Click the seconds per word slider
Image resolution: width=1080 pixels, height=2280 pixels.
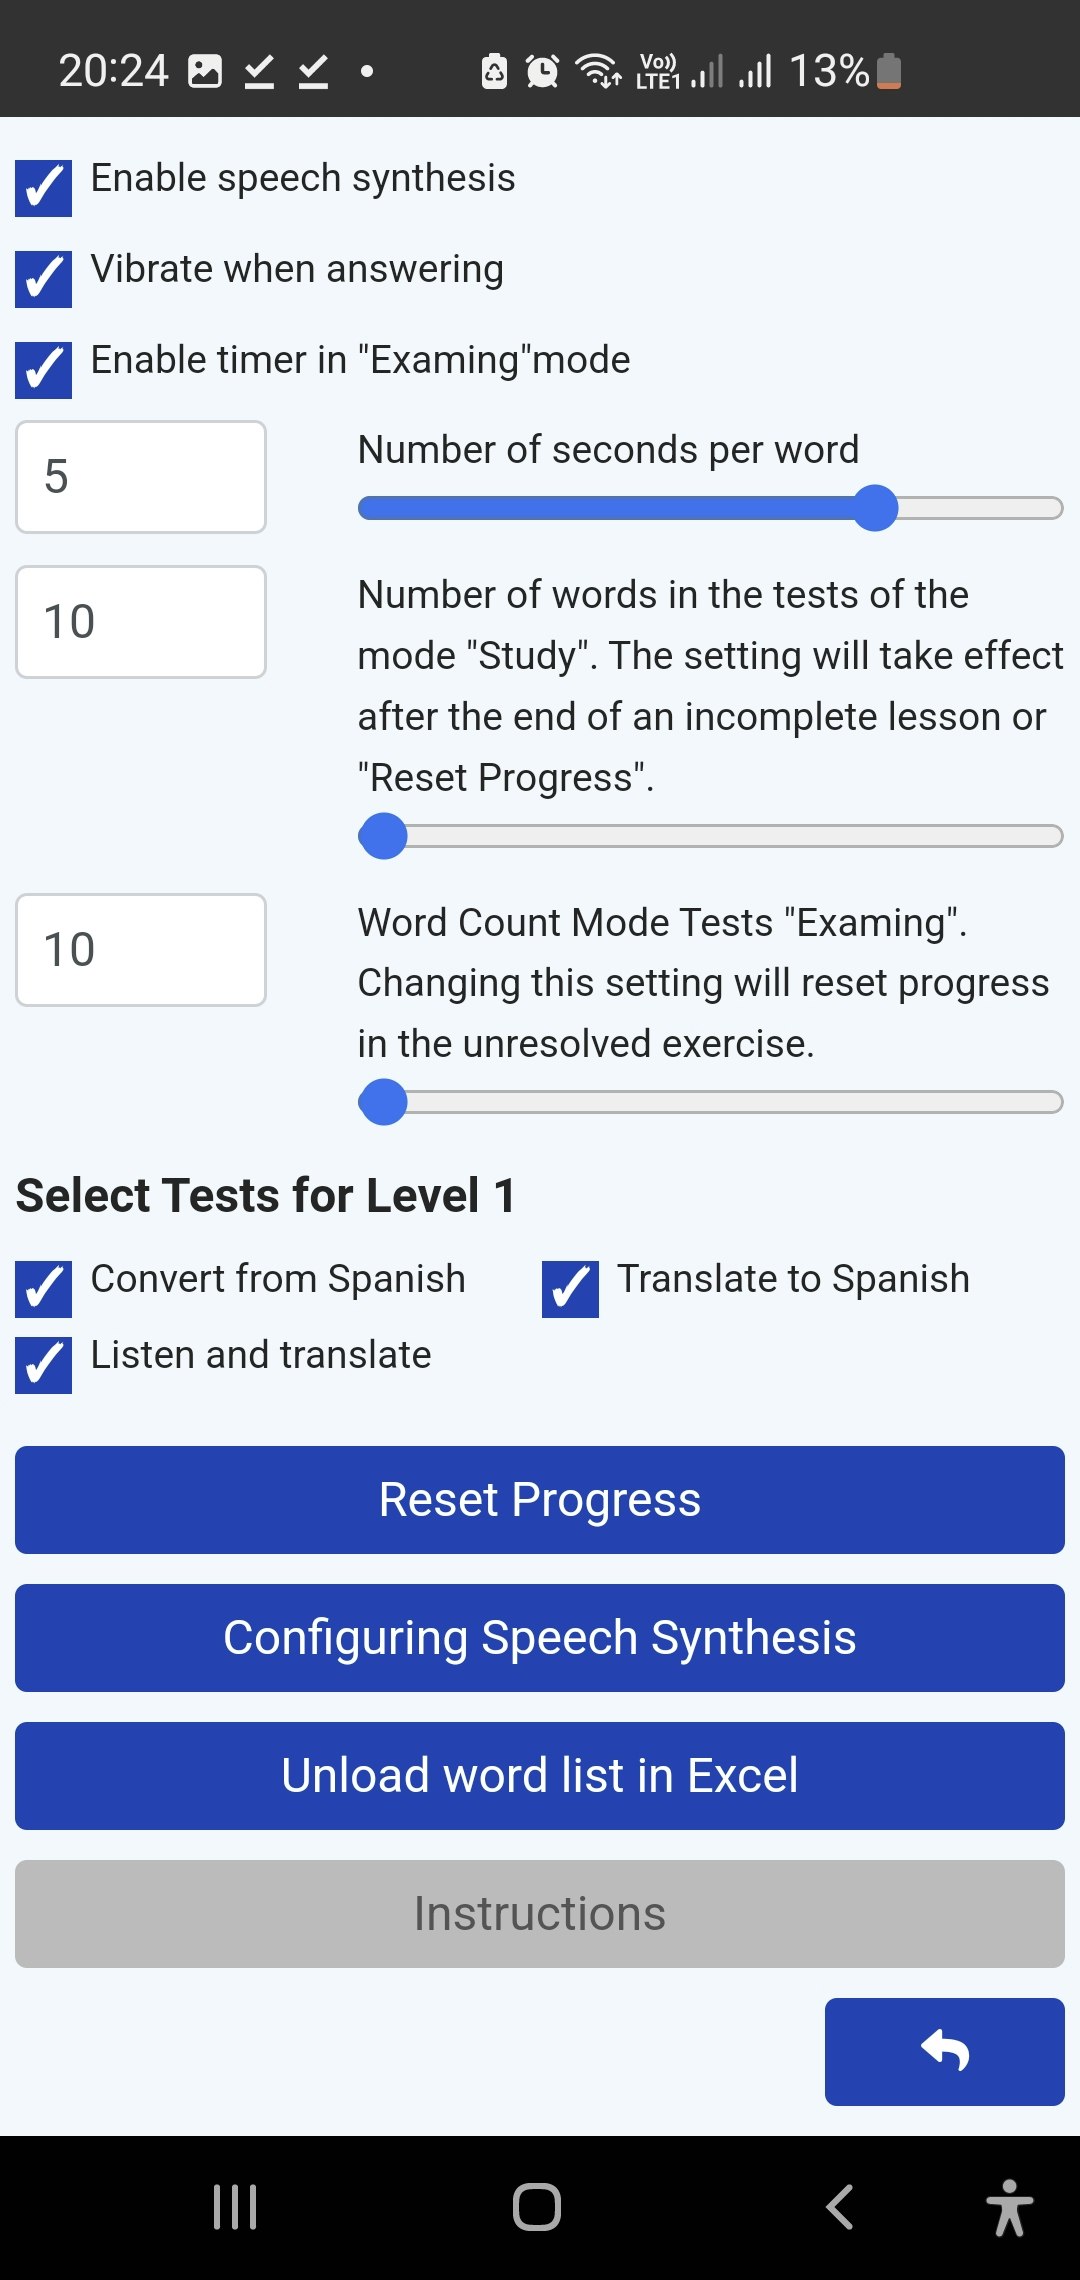tap(710, 508)
